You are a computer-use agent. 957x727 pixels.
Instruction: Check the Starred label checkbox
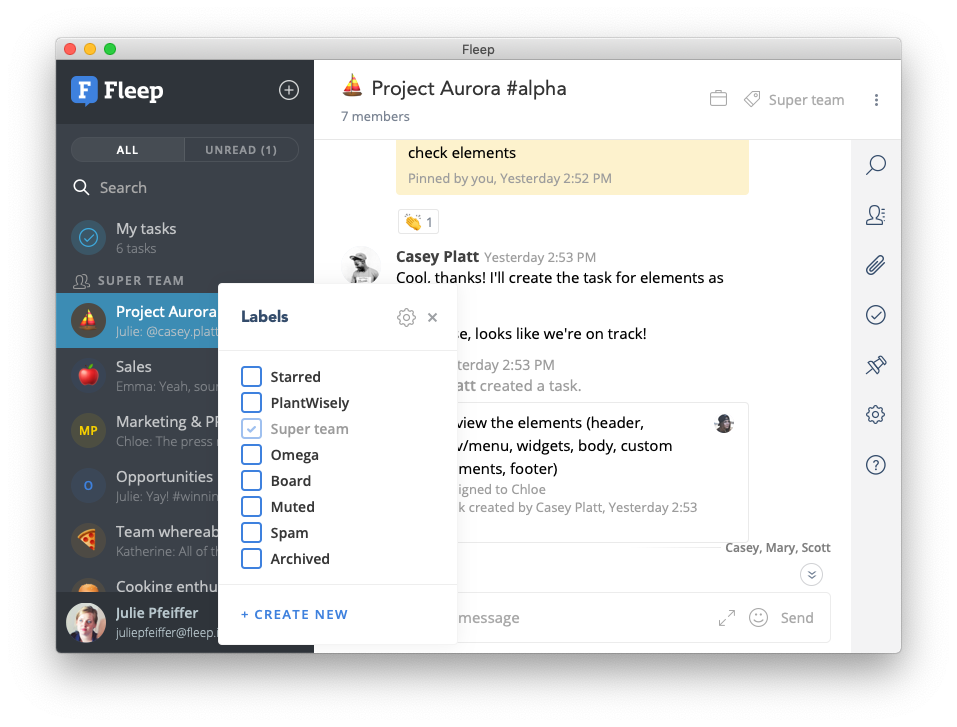click(x=251, y=377)
